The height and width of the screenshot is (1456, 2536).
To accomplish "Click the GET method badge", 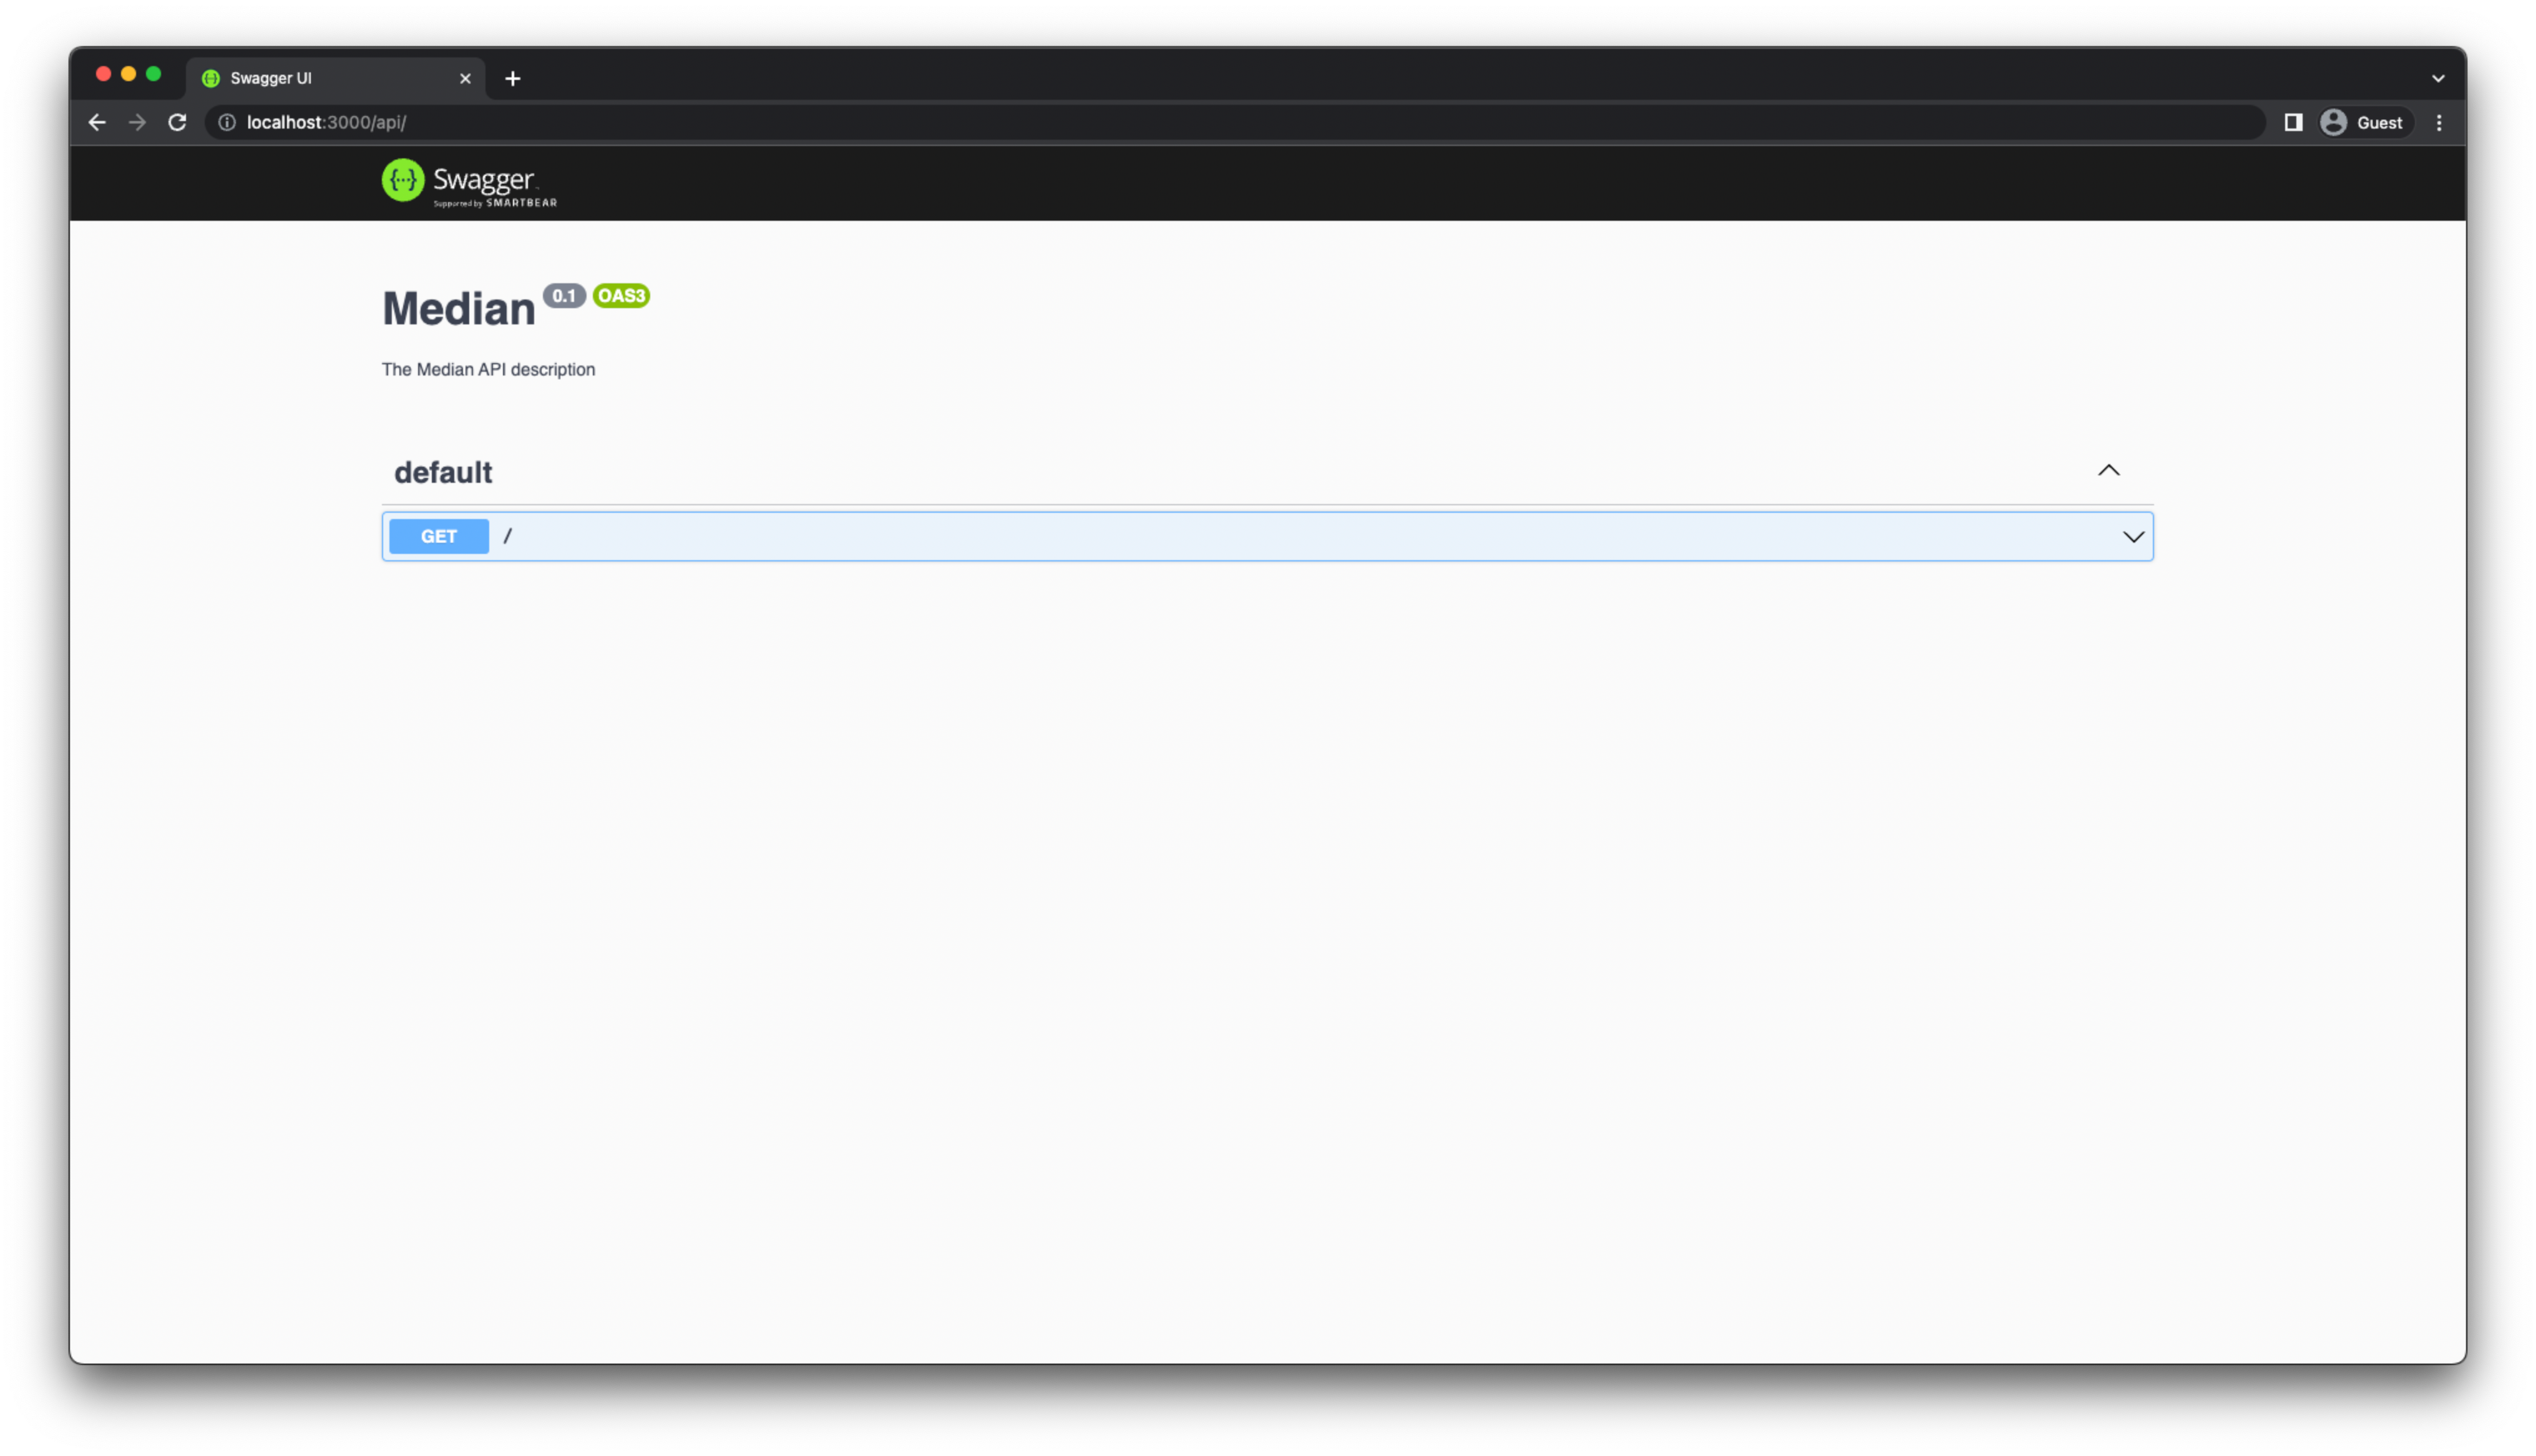I will (x=439, y=536).
